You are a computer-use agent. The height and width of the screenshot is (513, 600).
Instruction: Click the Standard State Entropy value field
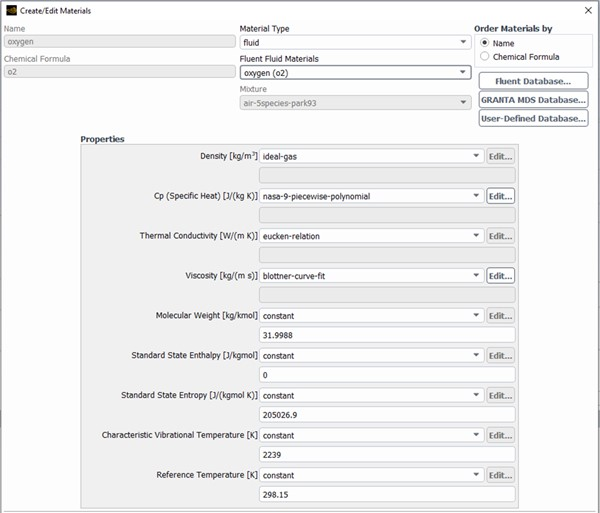pyautogui.click(x=387, y=415)
